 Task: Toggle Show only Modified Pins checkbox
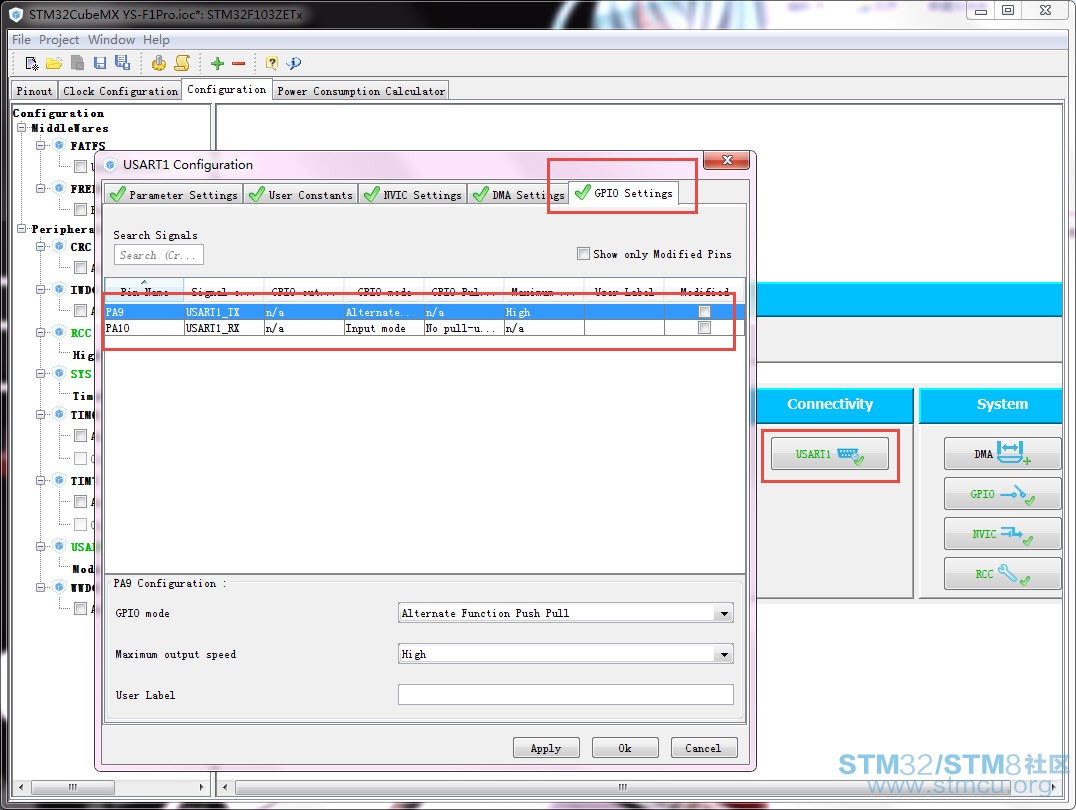tap(583, 253)
